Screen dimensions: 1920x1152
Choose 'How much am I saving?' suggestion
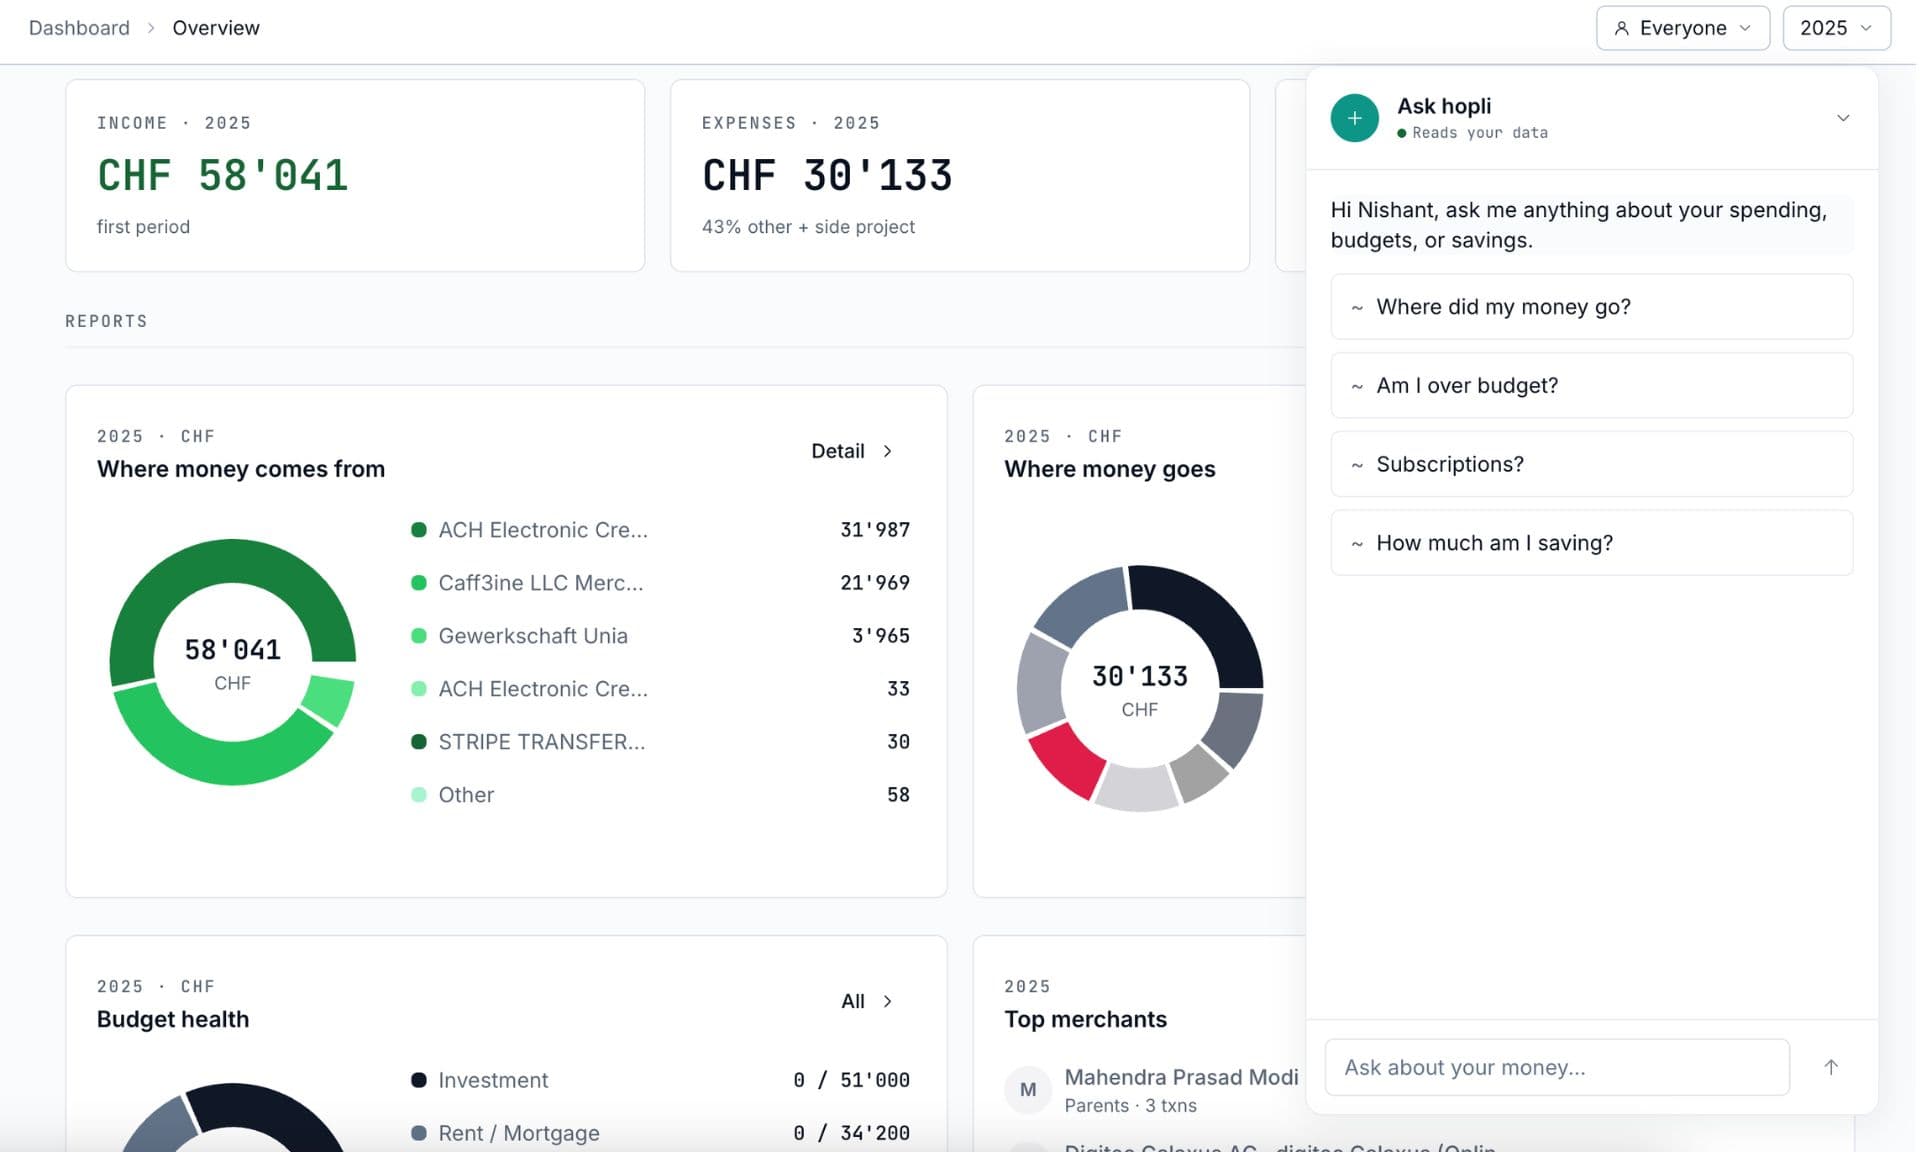tap(1591, 543)
